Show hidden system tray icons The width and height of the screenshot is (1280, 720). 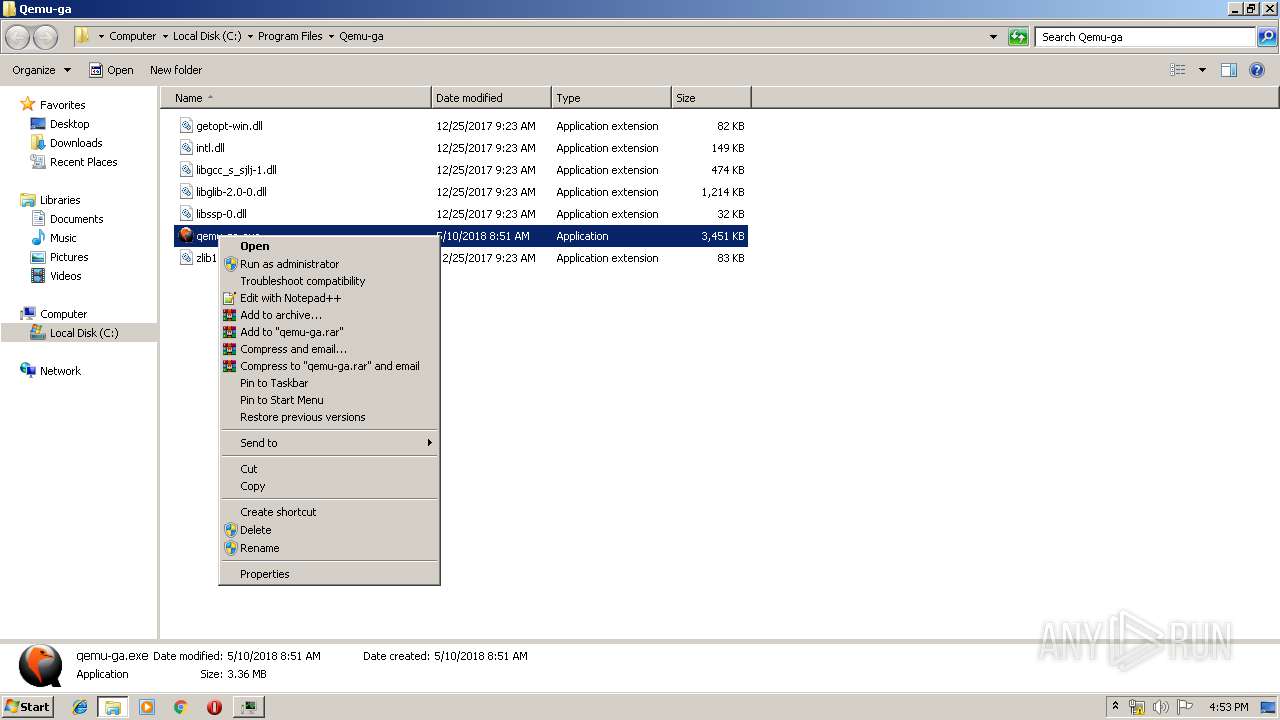tap(1116, 707)
